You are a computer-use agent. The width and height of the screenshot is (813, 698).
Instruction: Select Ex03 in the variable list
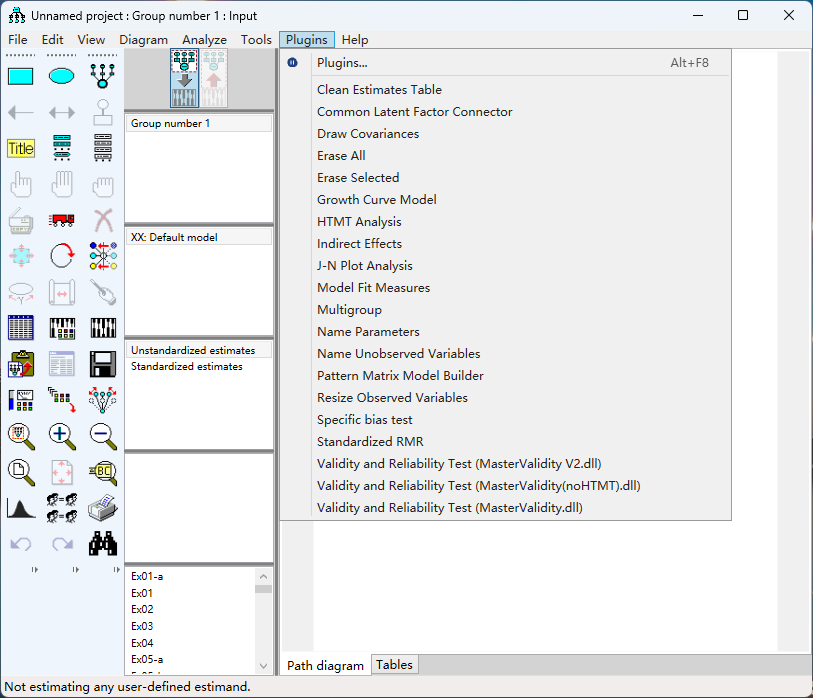tap(142, 626)
